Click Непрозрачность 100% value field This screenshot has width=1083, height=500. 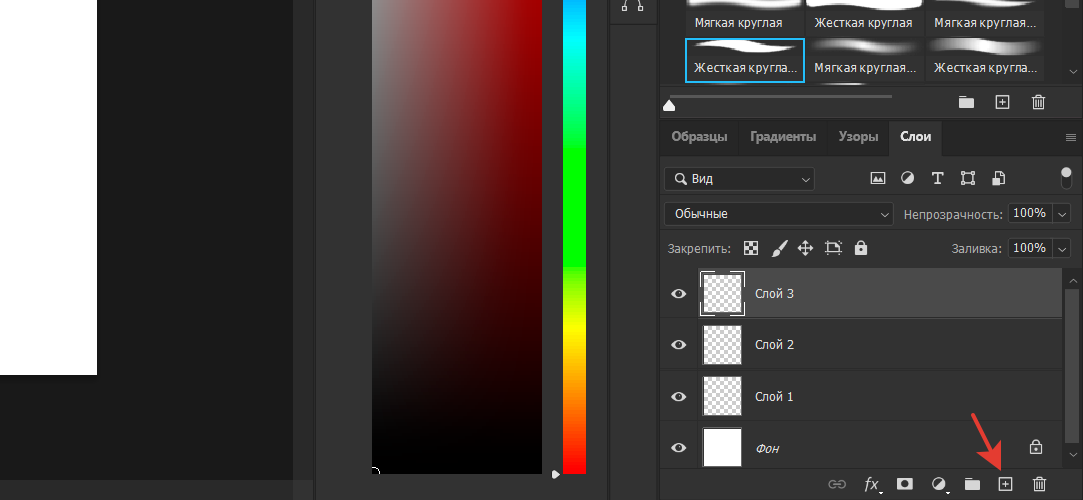click(x=1030, y=213)
